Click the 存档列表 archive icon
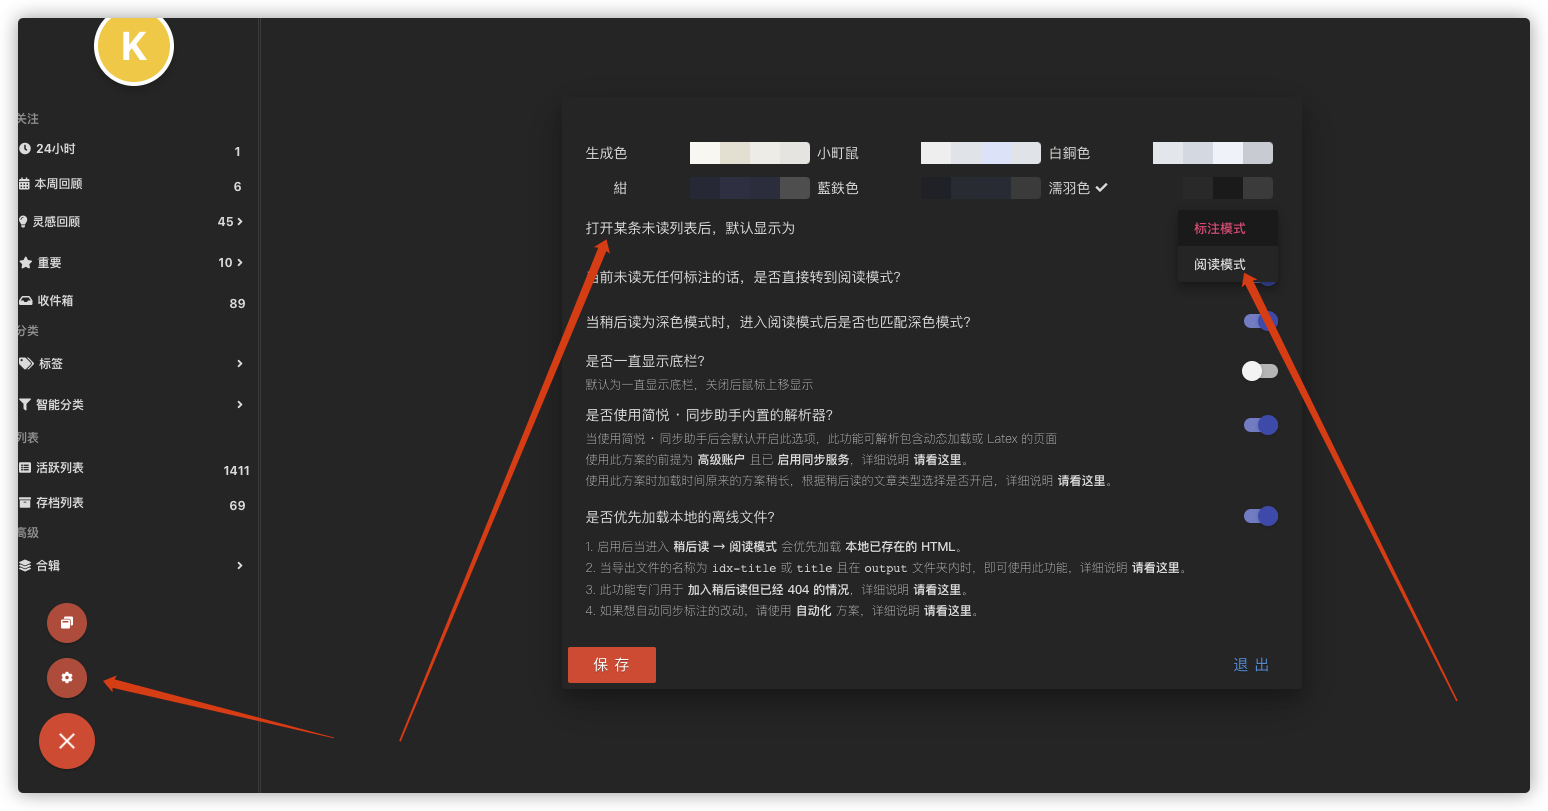 click(26, 503)
